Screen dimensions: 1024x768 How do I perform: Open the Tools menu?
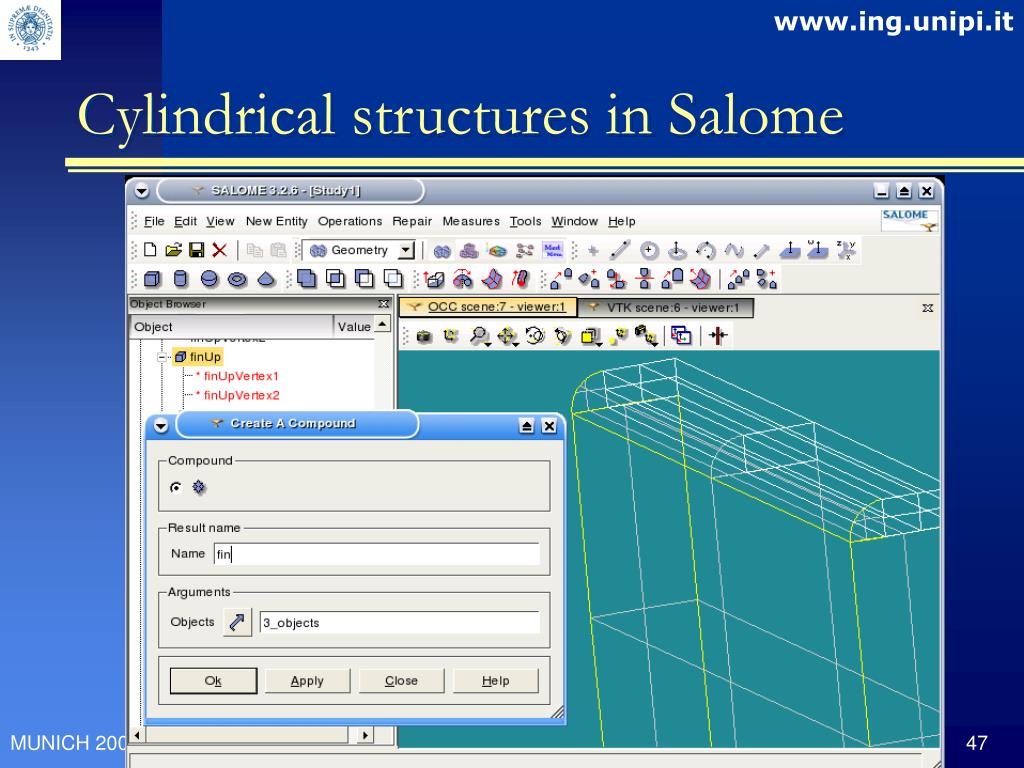pos(526,221)
